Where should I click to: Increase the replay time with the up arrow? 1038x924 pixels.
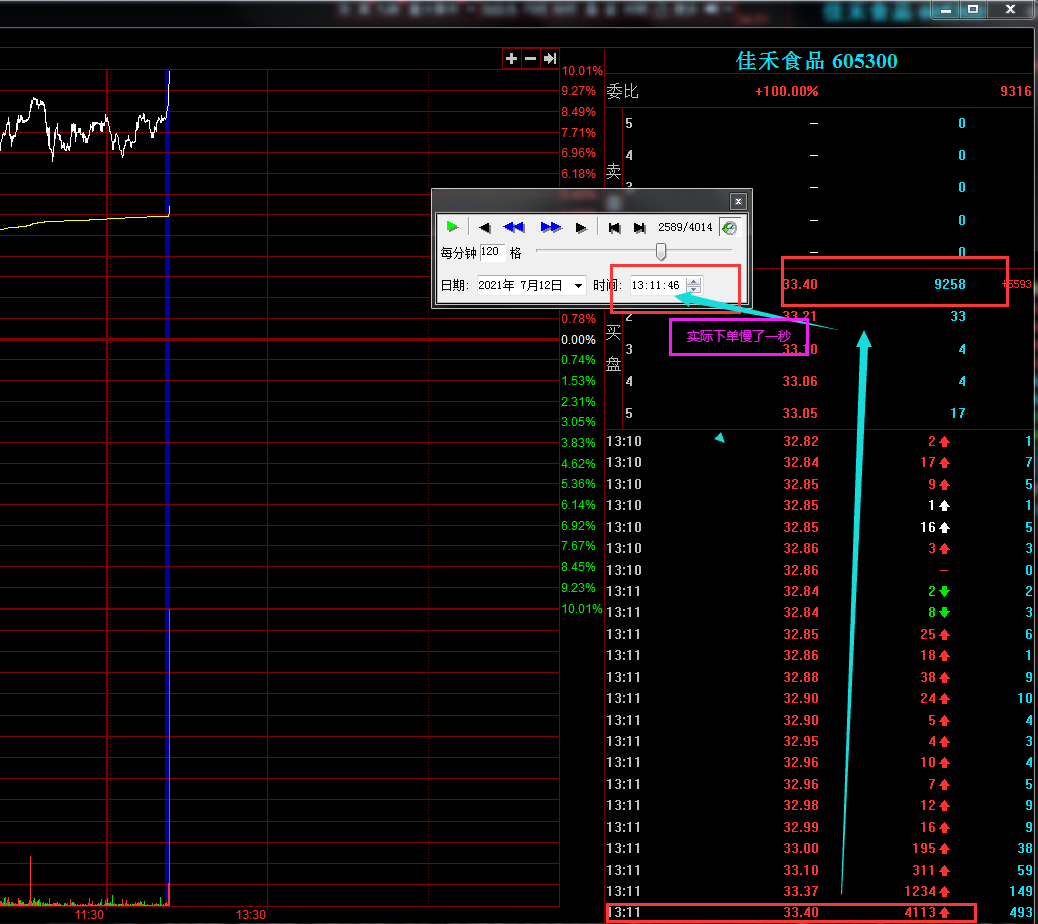click(x=693, y=281)
